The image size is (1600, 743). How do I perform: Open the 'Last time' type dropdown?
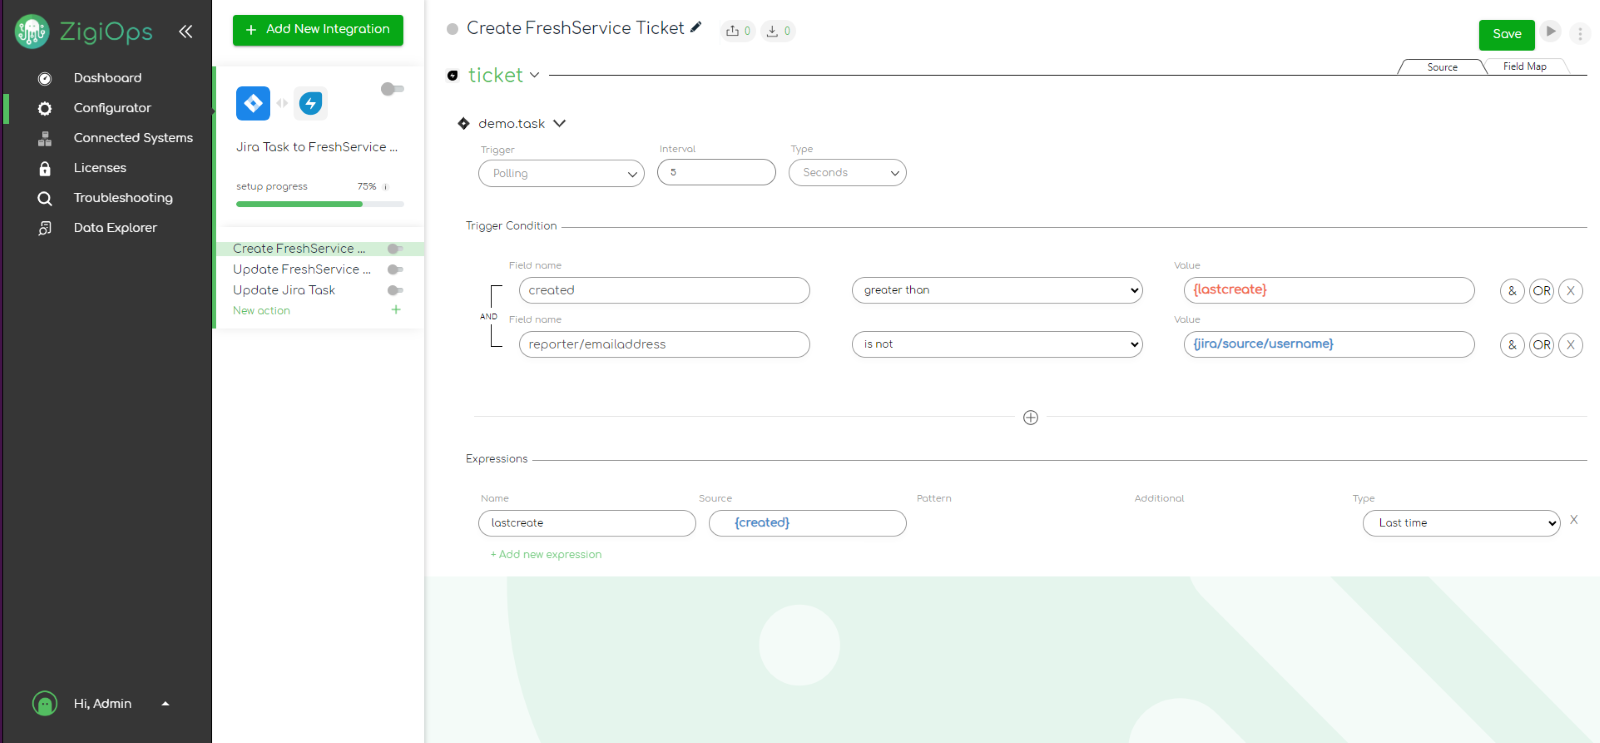click(x=1462, y=523)
